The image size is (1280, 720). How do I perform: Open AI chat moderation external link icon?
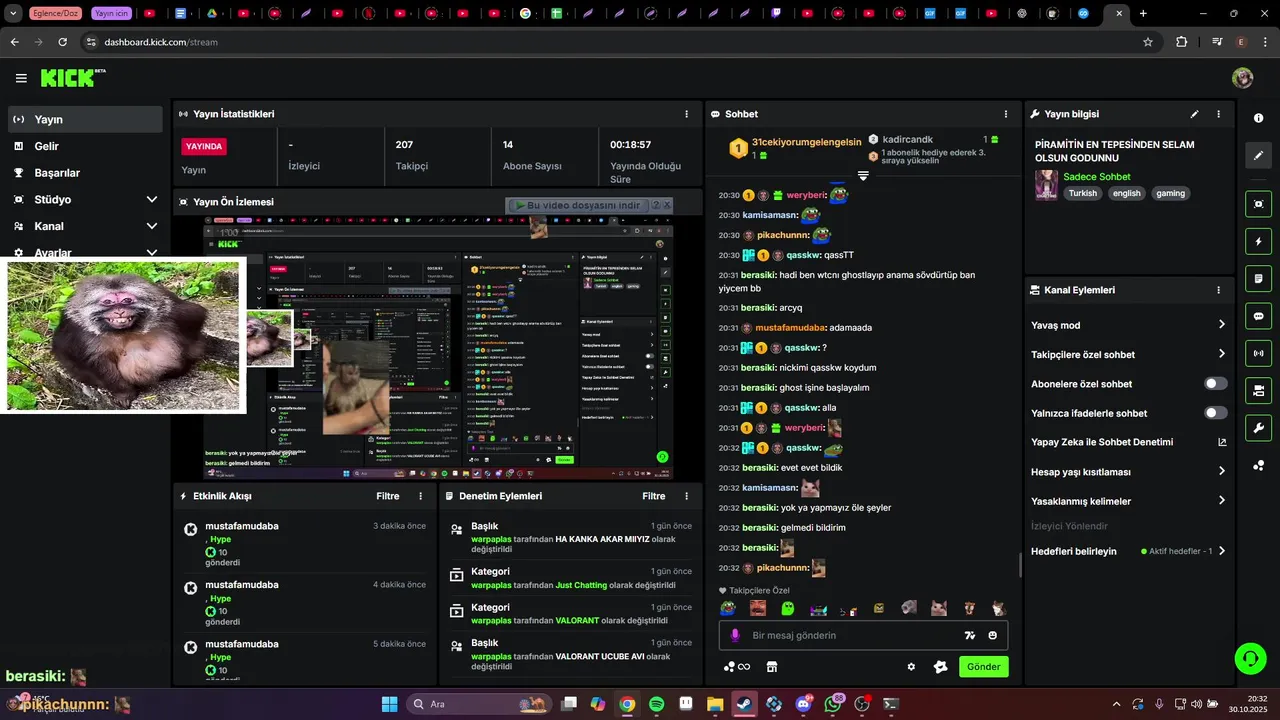1222,442
